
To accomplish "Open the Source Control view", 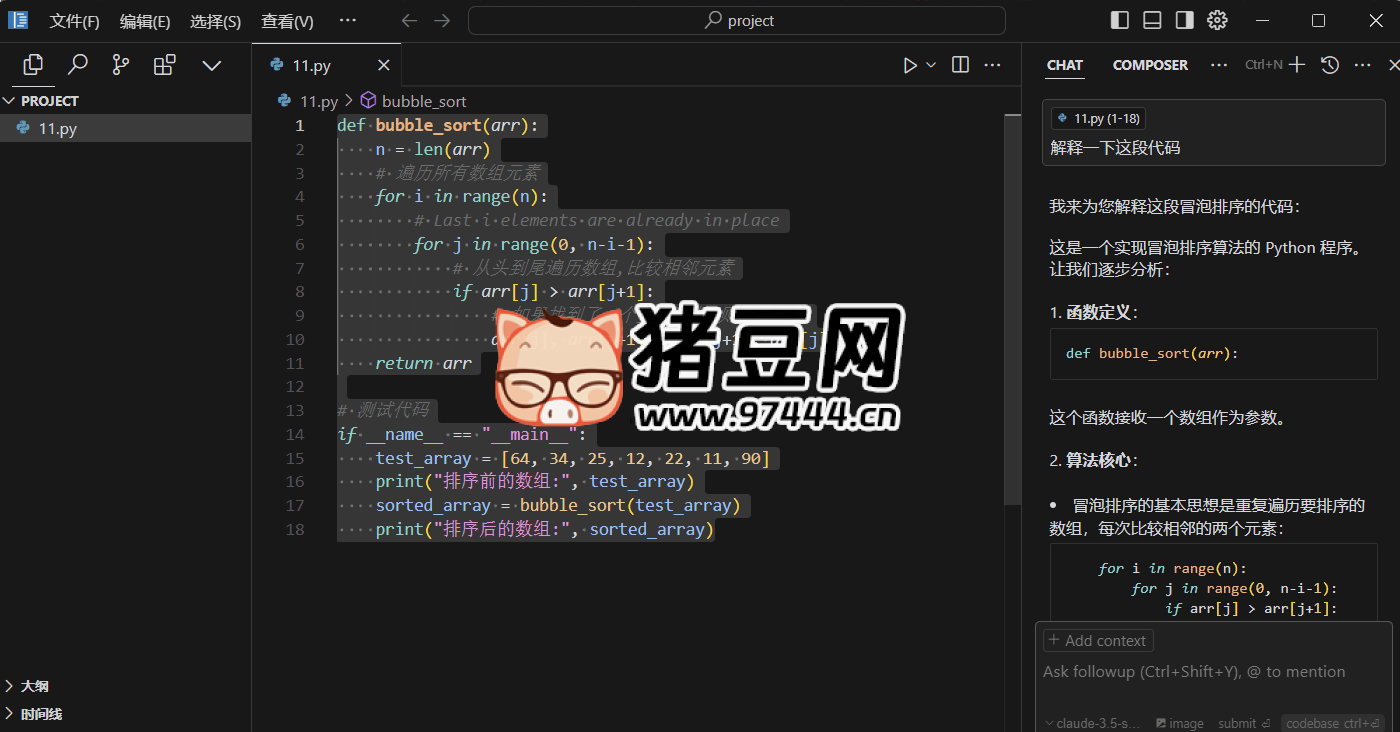I will (x=120, y=64).
